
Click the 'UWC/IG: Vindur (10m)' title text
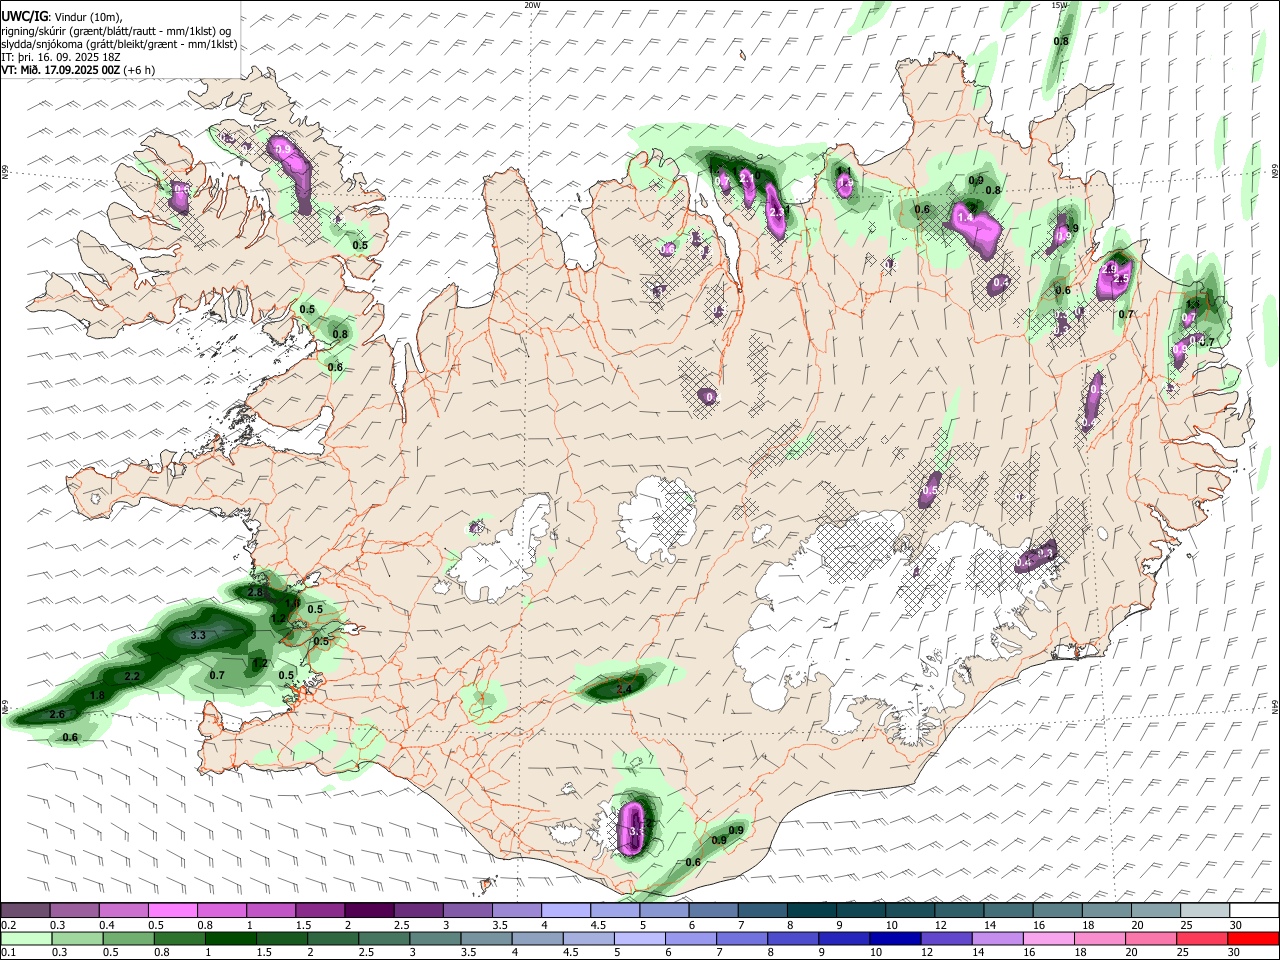coord(61,16)
